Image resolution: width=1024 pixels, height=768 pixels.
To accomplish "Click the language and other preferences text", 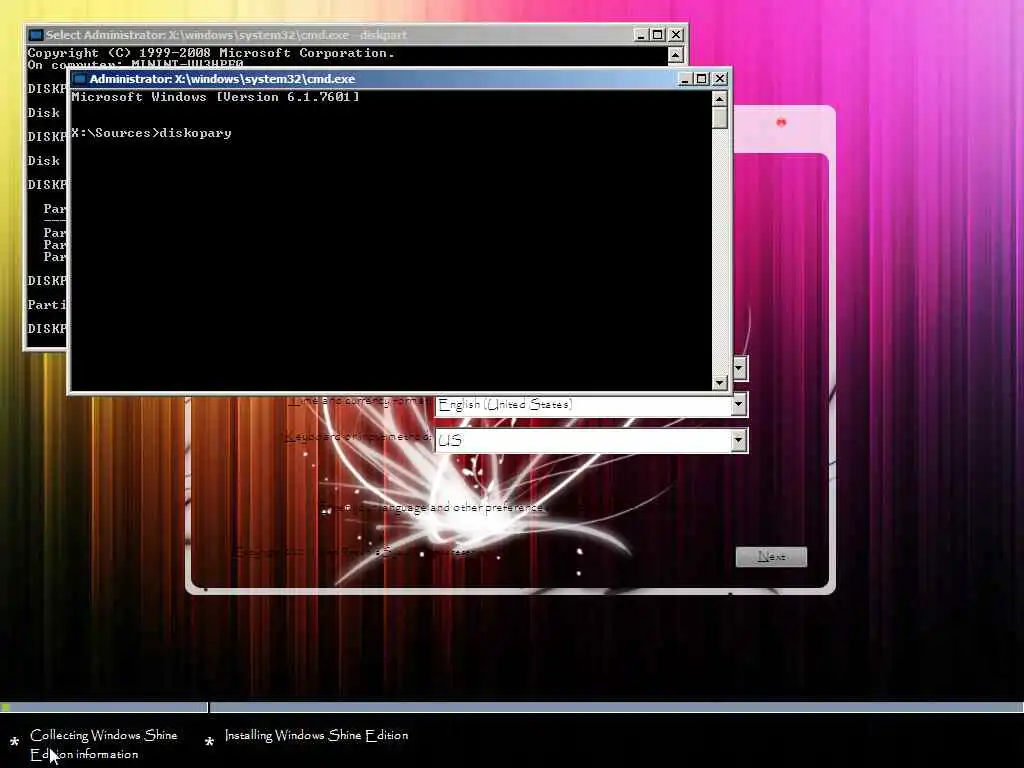I will (x=432, y=507).
